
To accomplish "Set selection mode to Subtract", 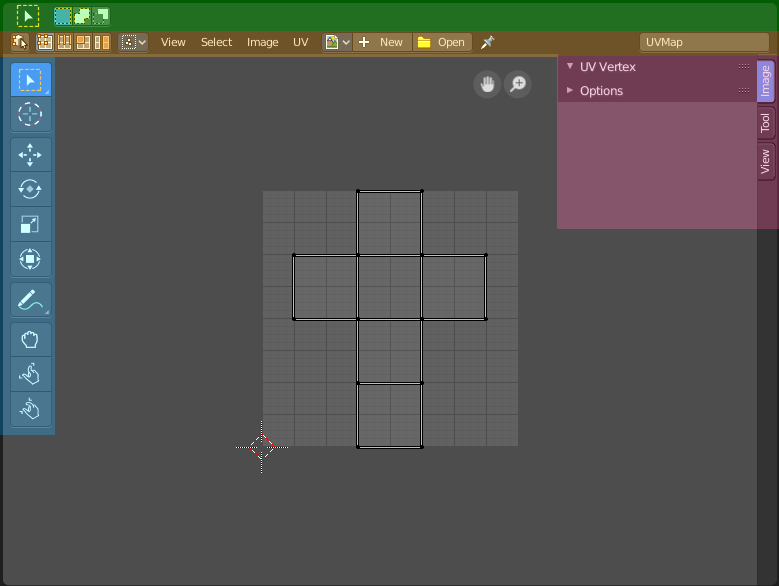I will tap(101, 16).
